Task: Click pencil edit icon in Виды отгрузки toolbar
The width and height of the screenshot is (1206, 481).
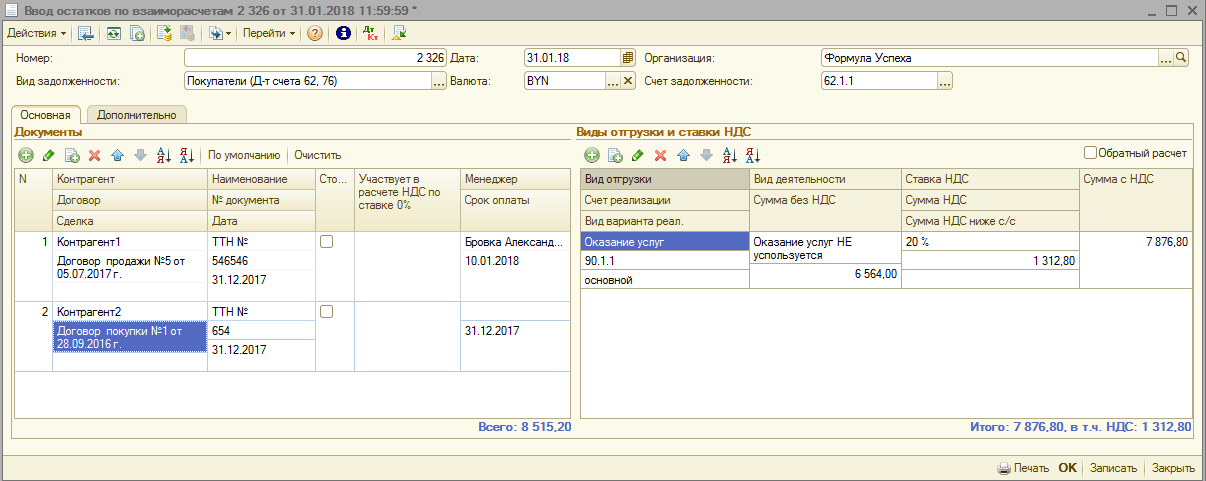Action: click(637, 155)
